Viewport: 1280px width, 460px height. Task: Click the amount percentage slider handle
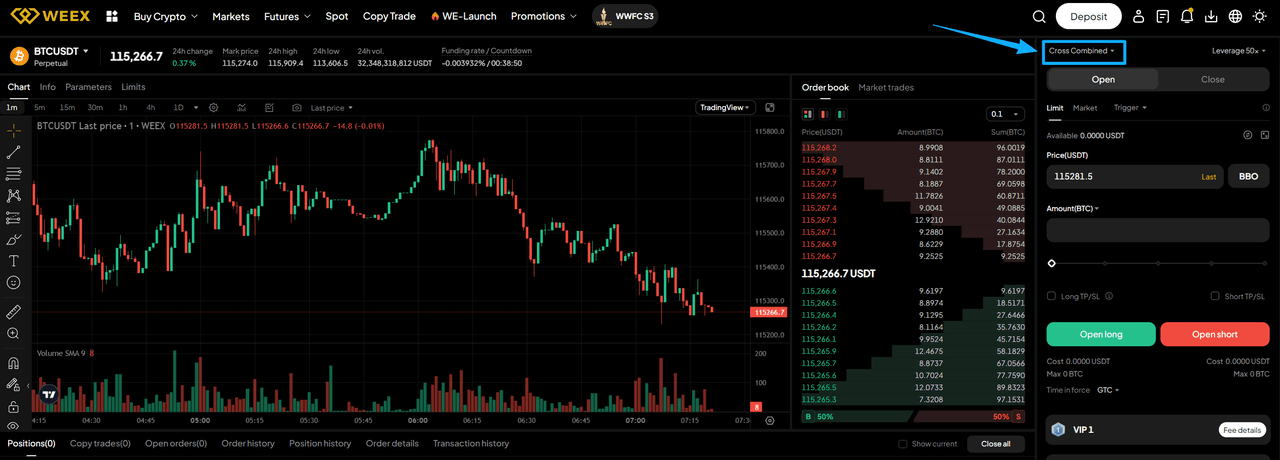coord(1052,263)
